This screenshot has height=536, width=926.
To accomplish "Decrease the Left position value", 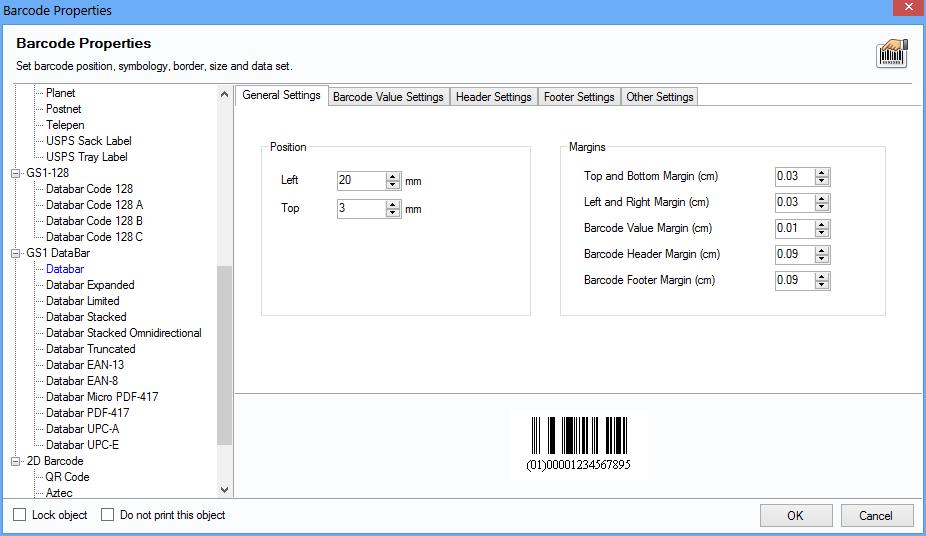I will click(x=393, y=185).
